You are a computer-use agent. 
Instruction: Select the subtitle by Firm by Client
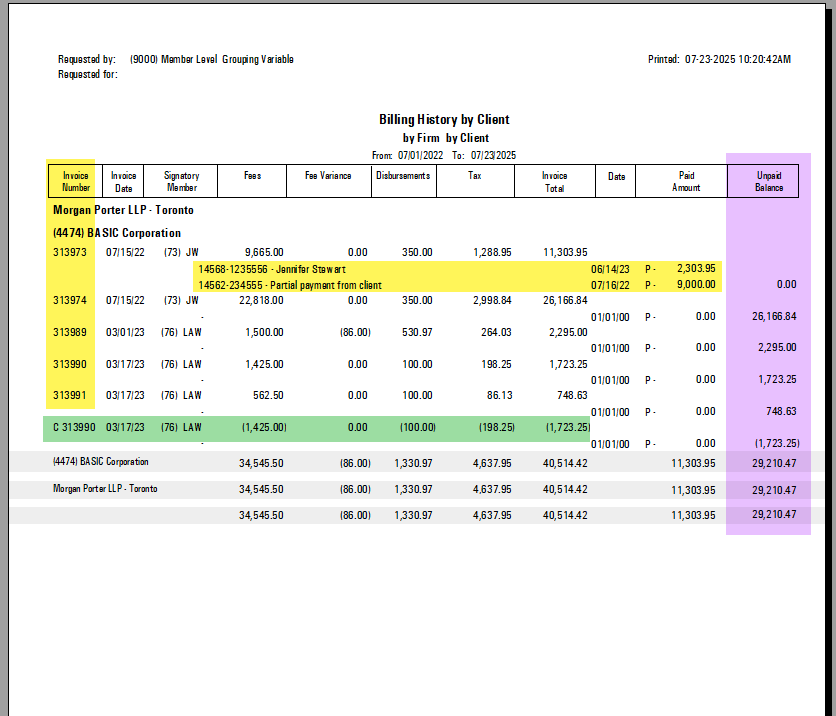coord(446,138)
